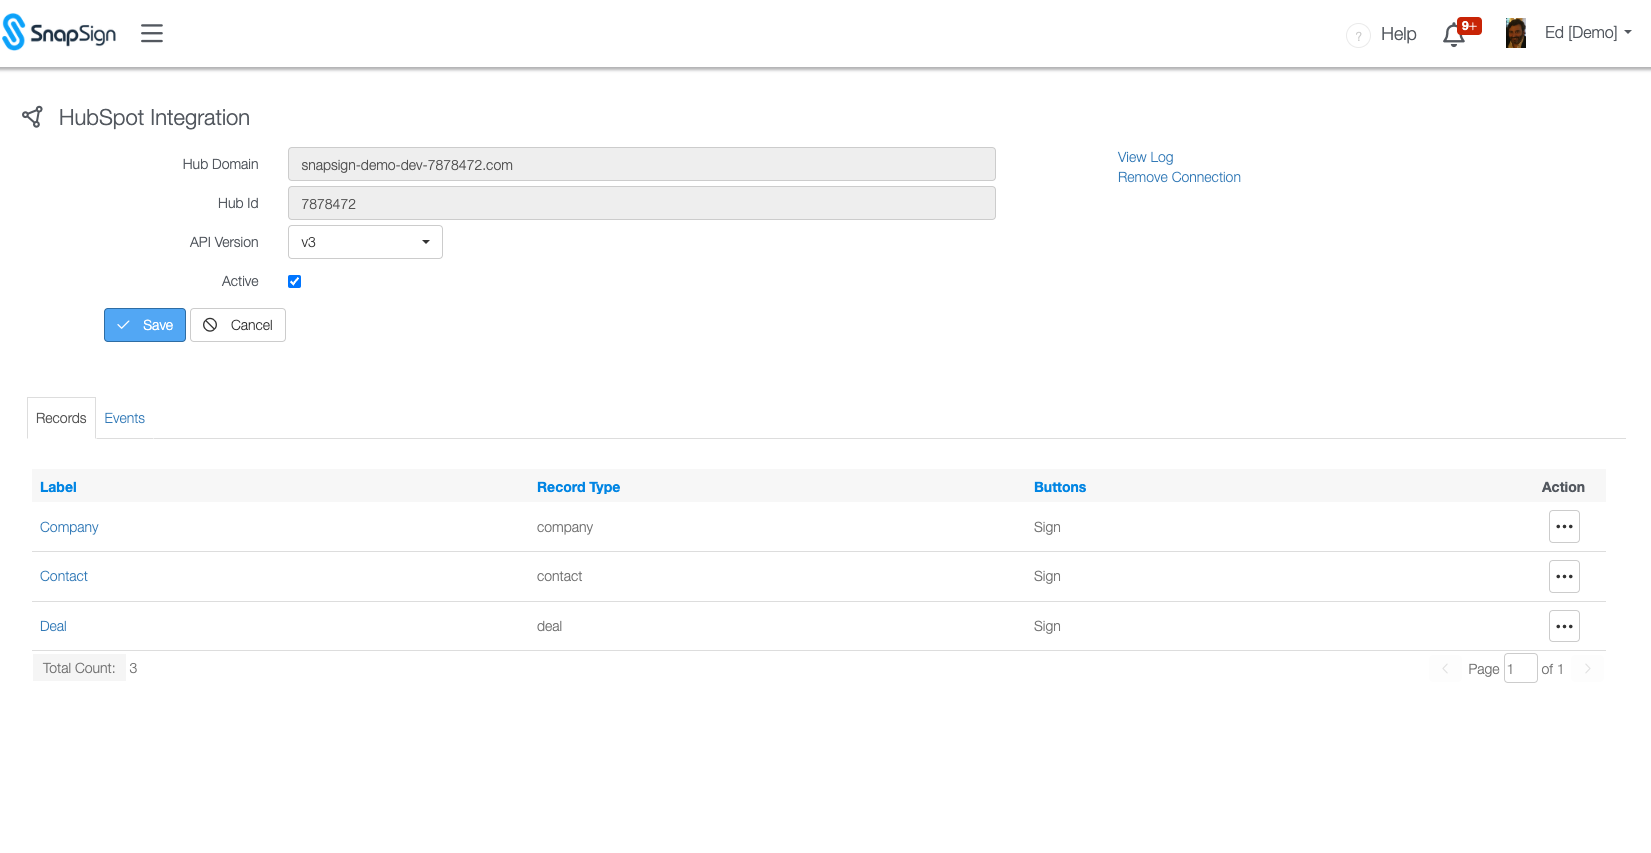
Task: Click the Help question mark icon
Action: [1358, 35]
